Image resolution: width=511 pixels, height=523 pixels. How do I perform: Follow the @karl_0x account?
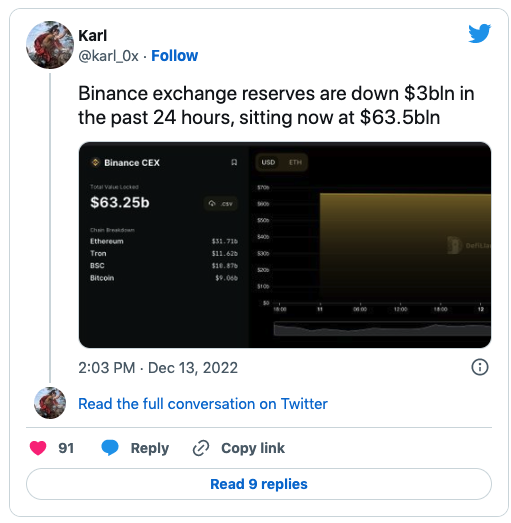tap(174, 56)
